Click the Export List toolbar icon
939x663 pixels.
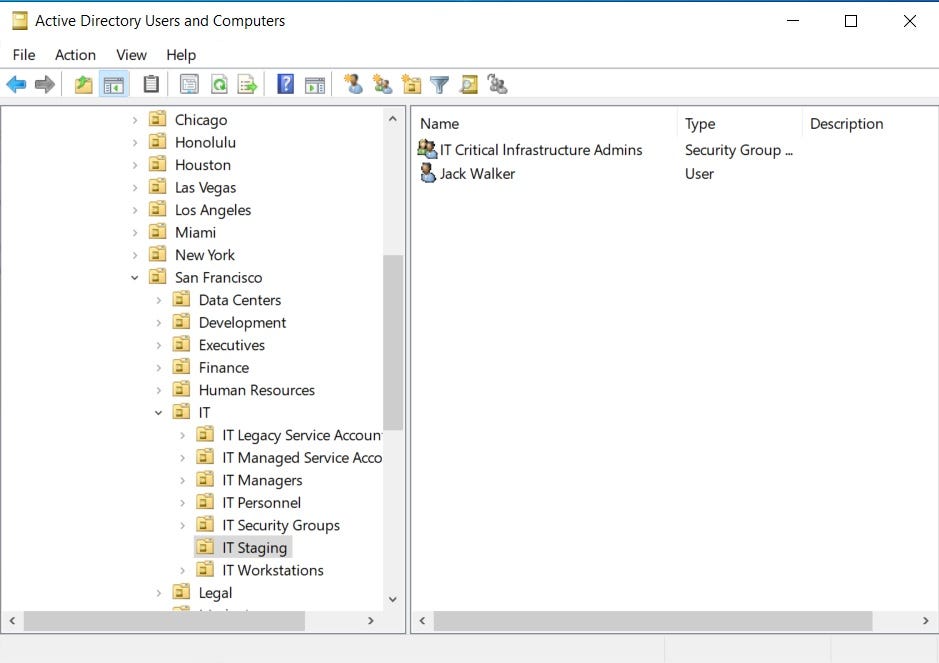click(247, 84)
